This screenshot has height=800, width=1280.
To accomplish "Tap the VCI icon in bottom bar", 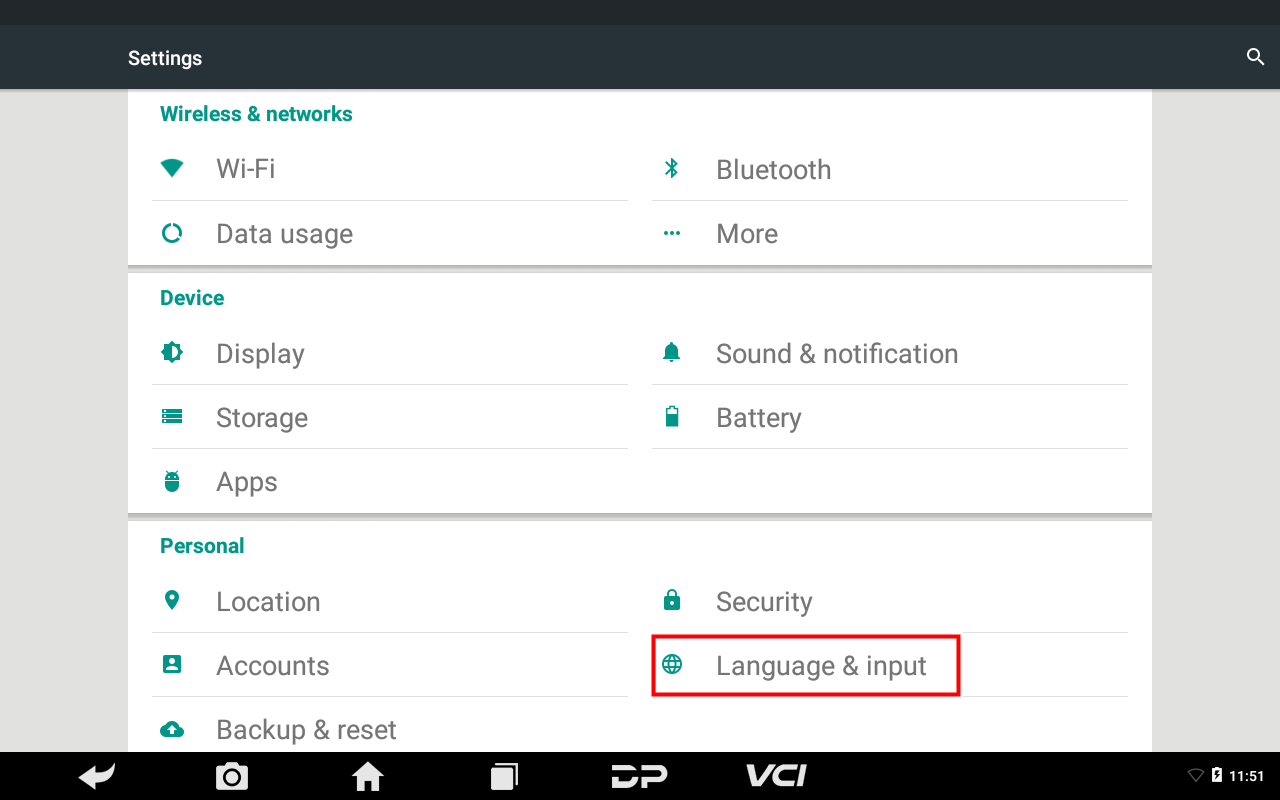I will [776, 776].
